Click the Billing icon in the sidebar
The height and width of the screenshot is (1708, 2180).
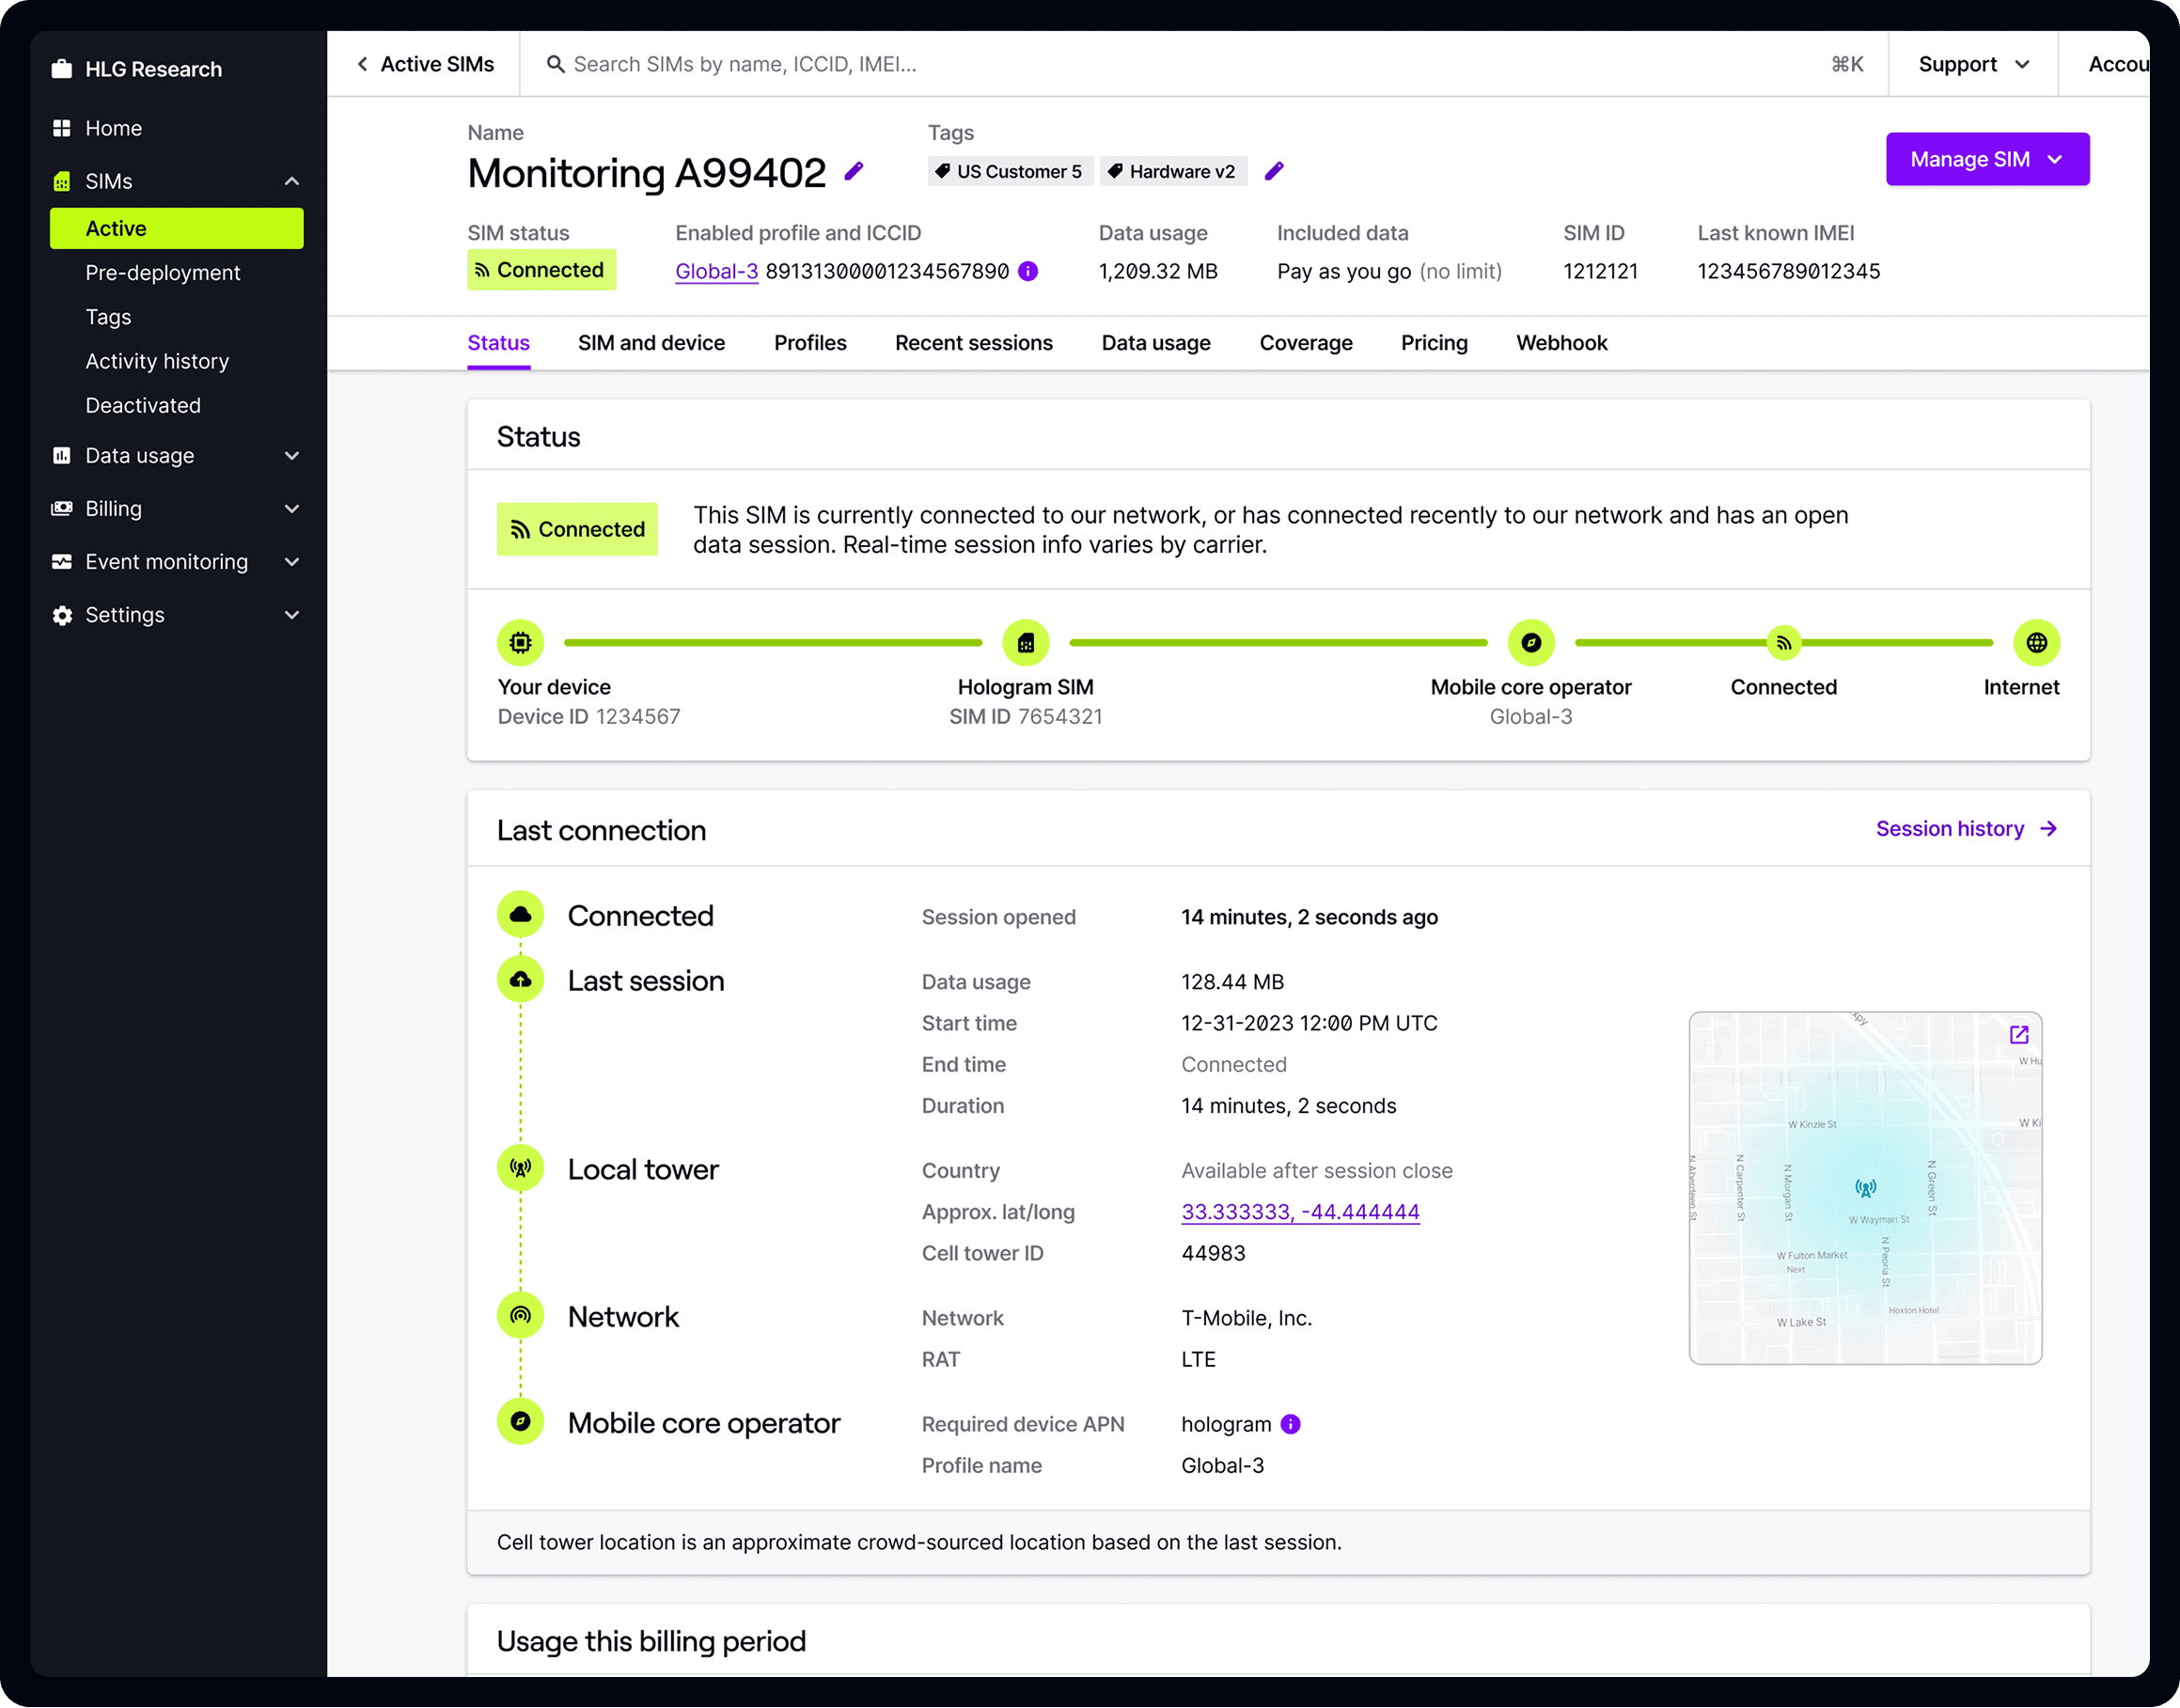(x=61, y=508)
